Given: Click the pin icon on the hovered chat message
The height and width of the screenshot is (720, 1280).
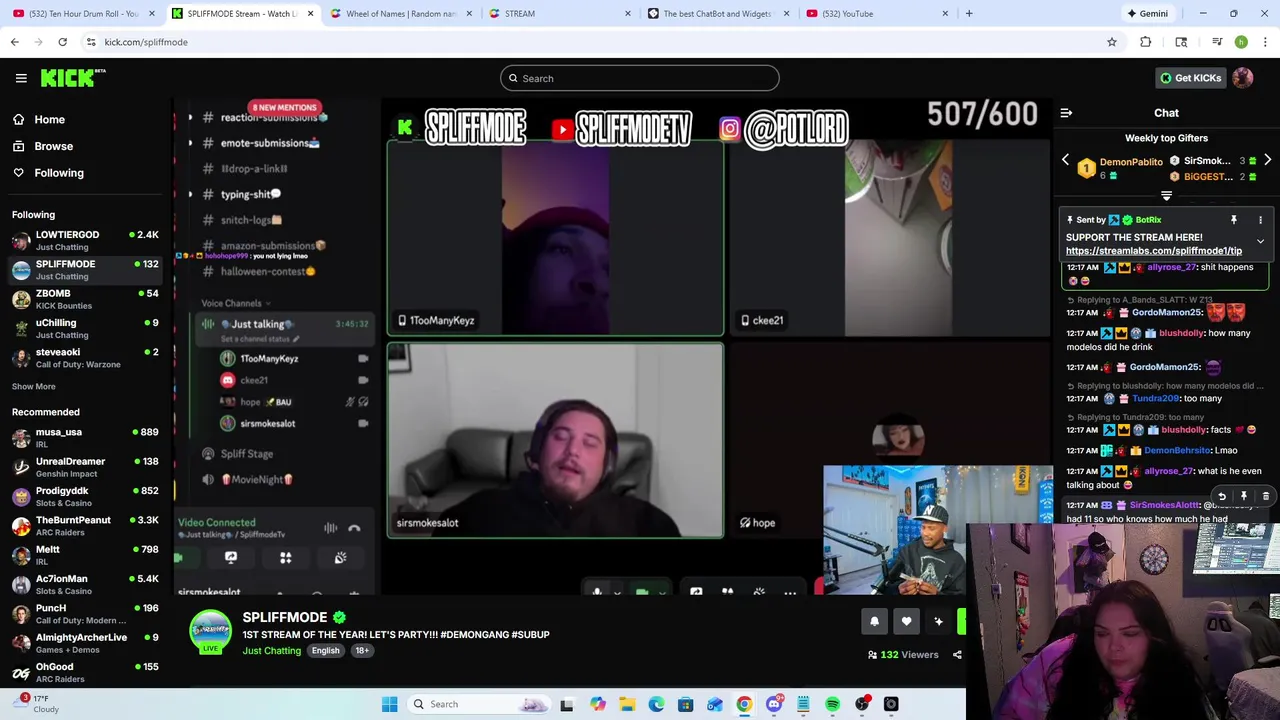Looking at the screenshot, I should [x=1243, y=496].
